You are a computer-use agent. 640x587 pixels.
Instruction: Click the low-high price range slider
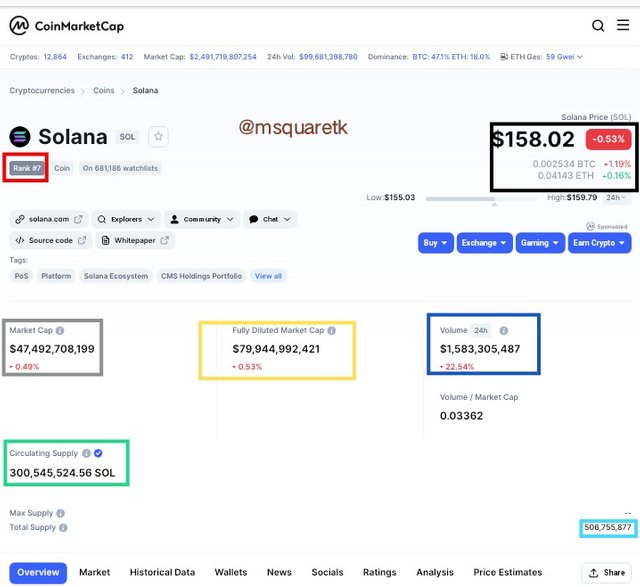tap(481, 199)
